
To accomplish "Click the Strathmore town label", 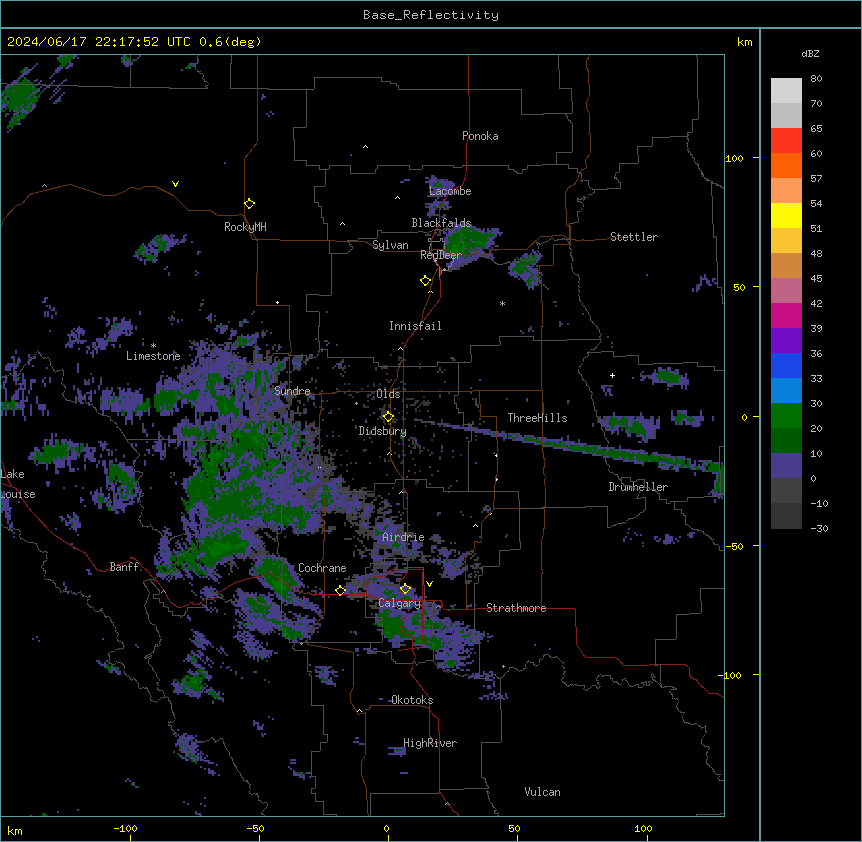I will (x=516, y=608).
